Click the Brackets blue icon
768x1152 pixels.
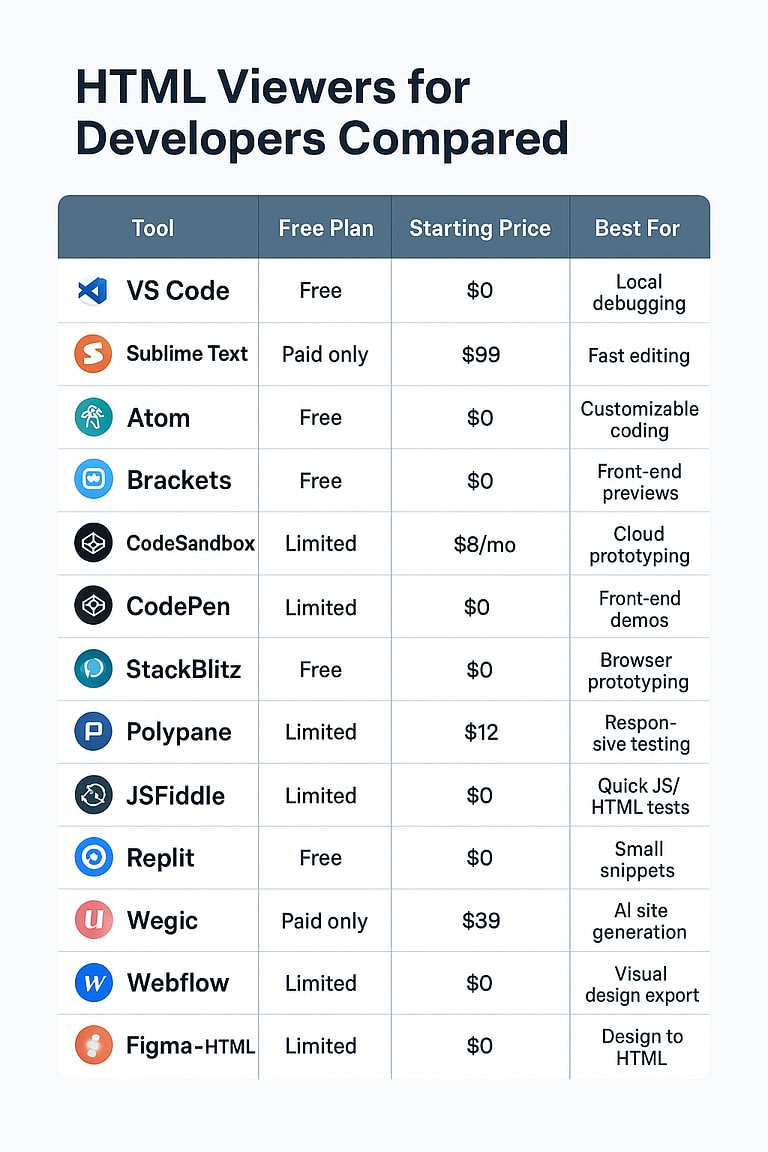coord(93,480)
